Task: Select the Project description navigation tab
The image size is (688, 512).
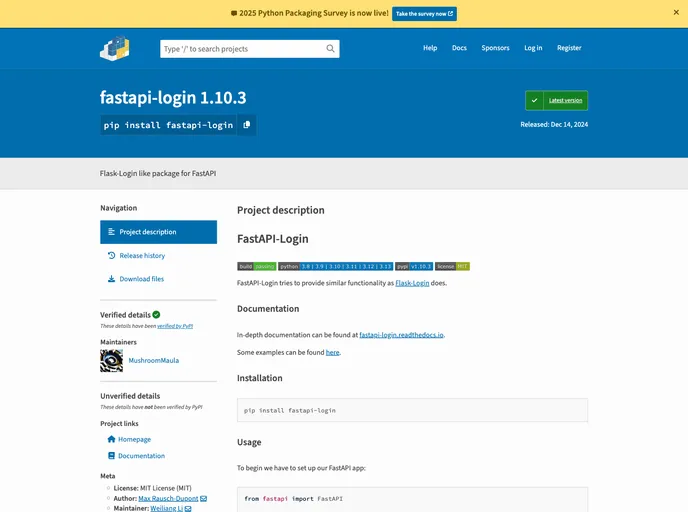Action: click(158, 232)
